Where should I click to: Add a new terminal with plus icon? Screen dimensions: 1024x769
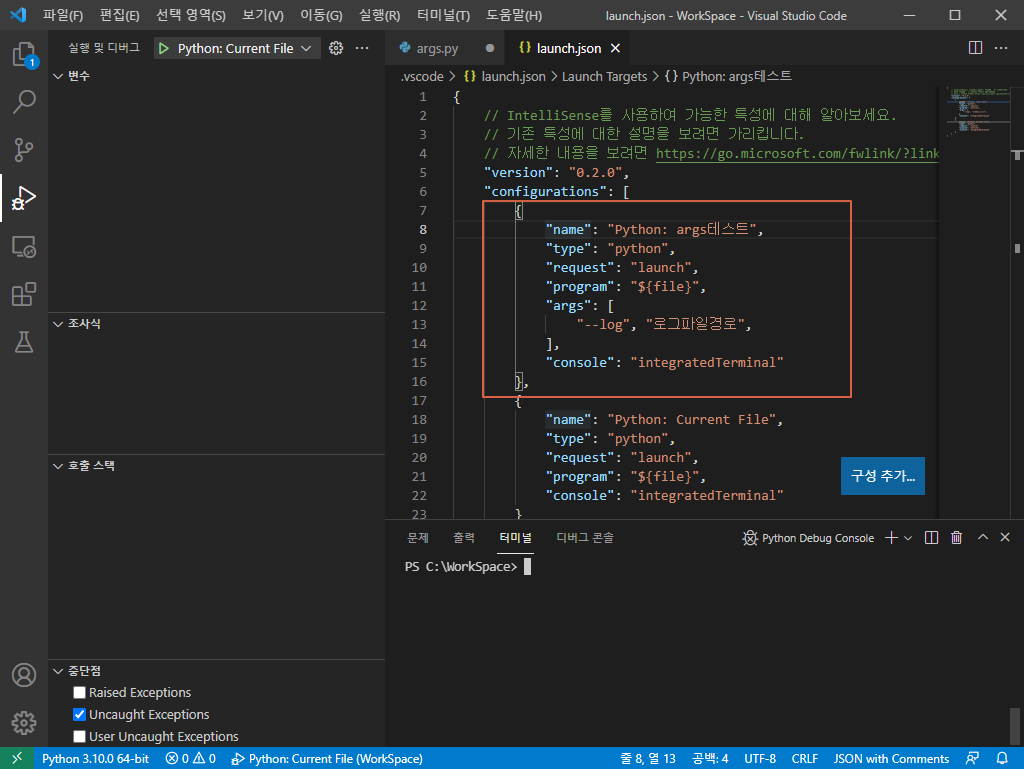pyautogui.click(x=891, y=537)
